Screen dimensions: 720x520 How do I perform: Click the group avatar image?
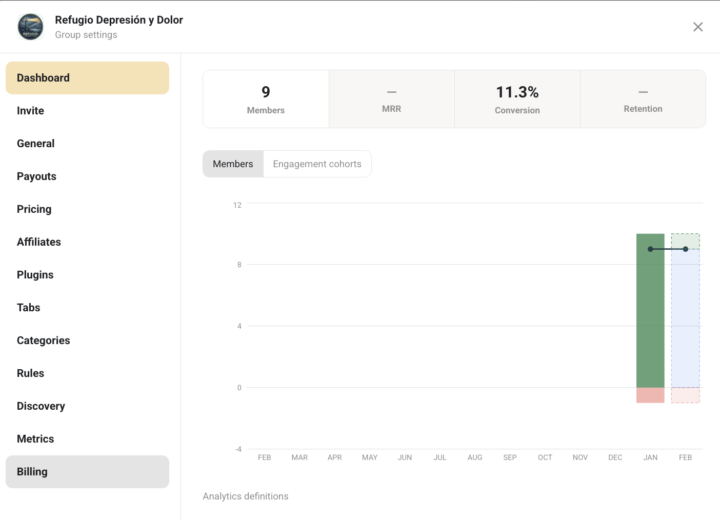coord(31,27)
